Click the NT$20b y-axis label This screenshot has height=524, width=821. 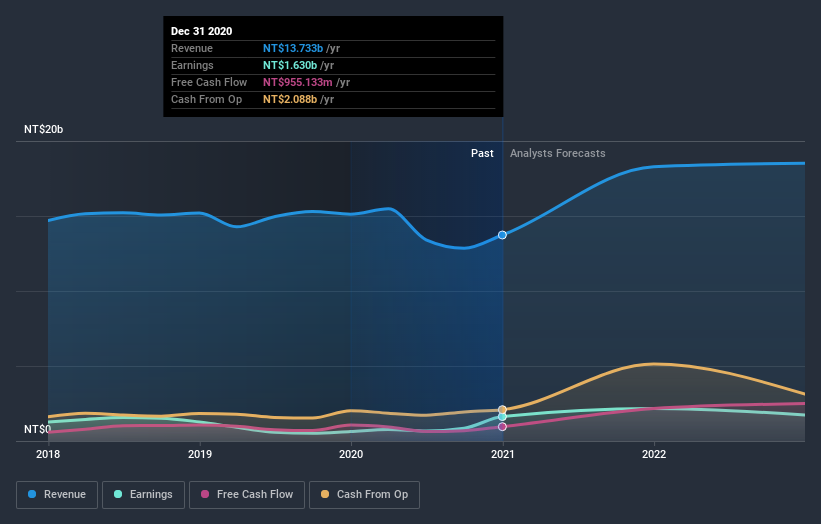coord(43,129)
